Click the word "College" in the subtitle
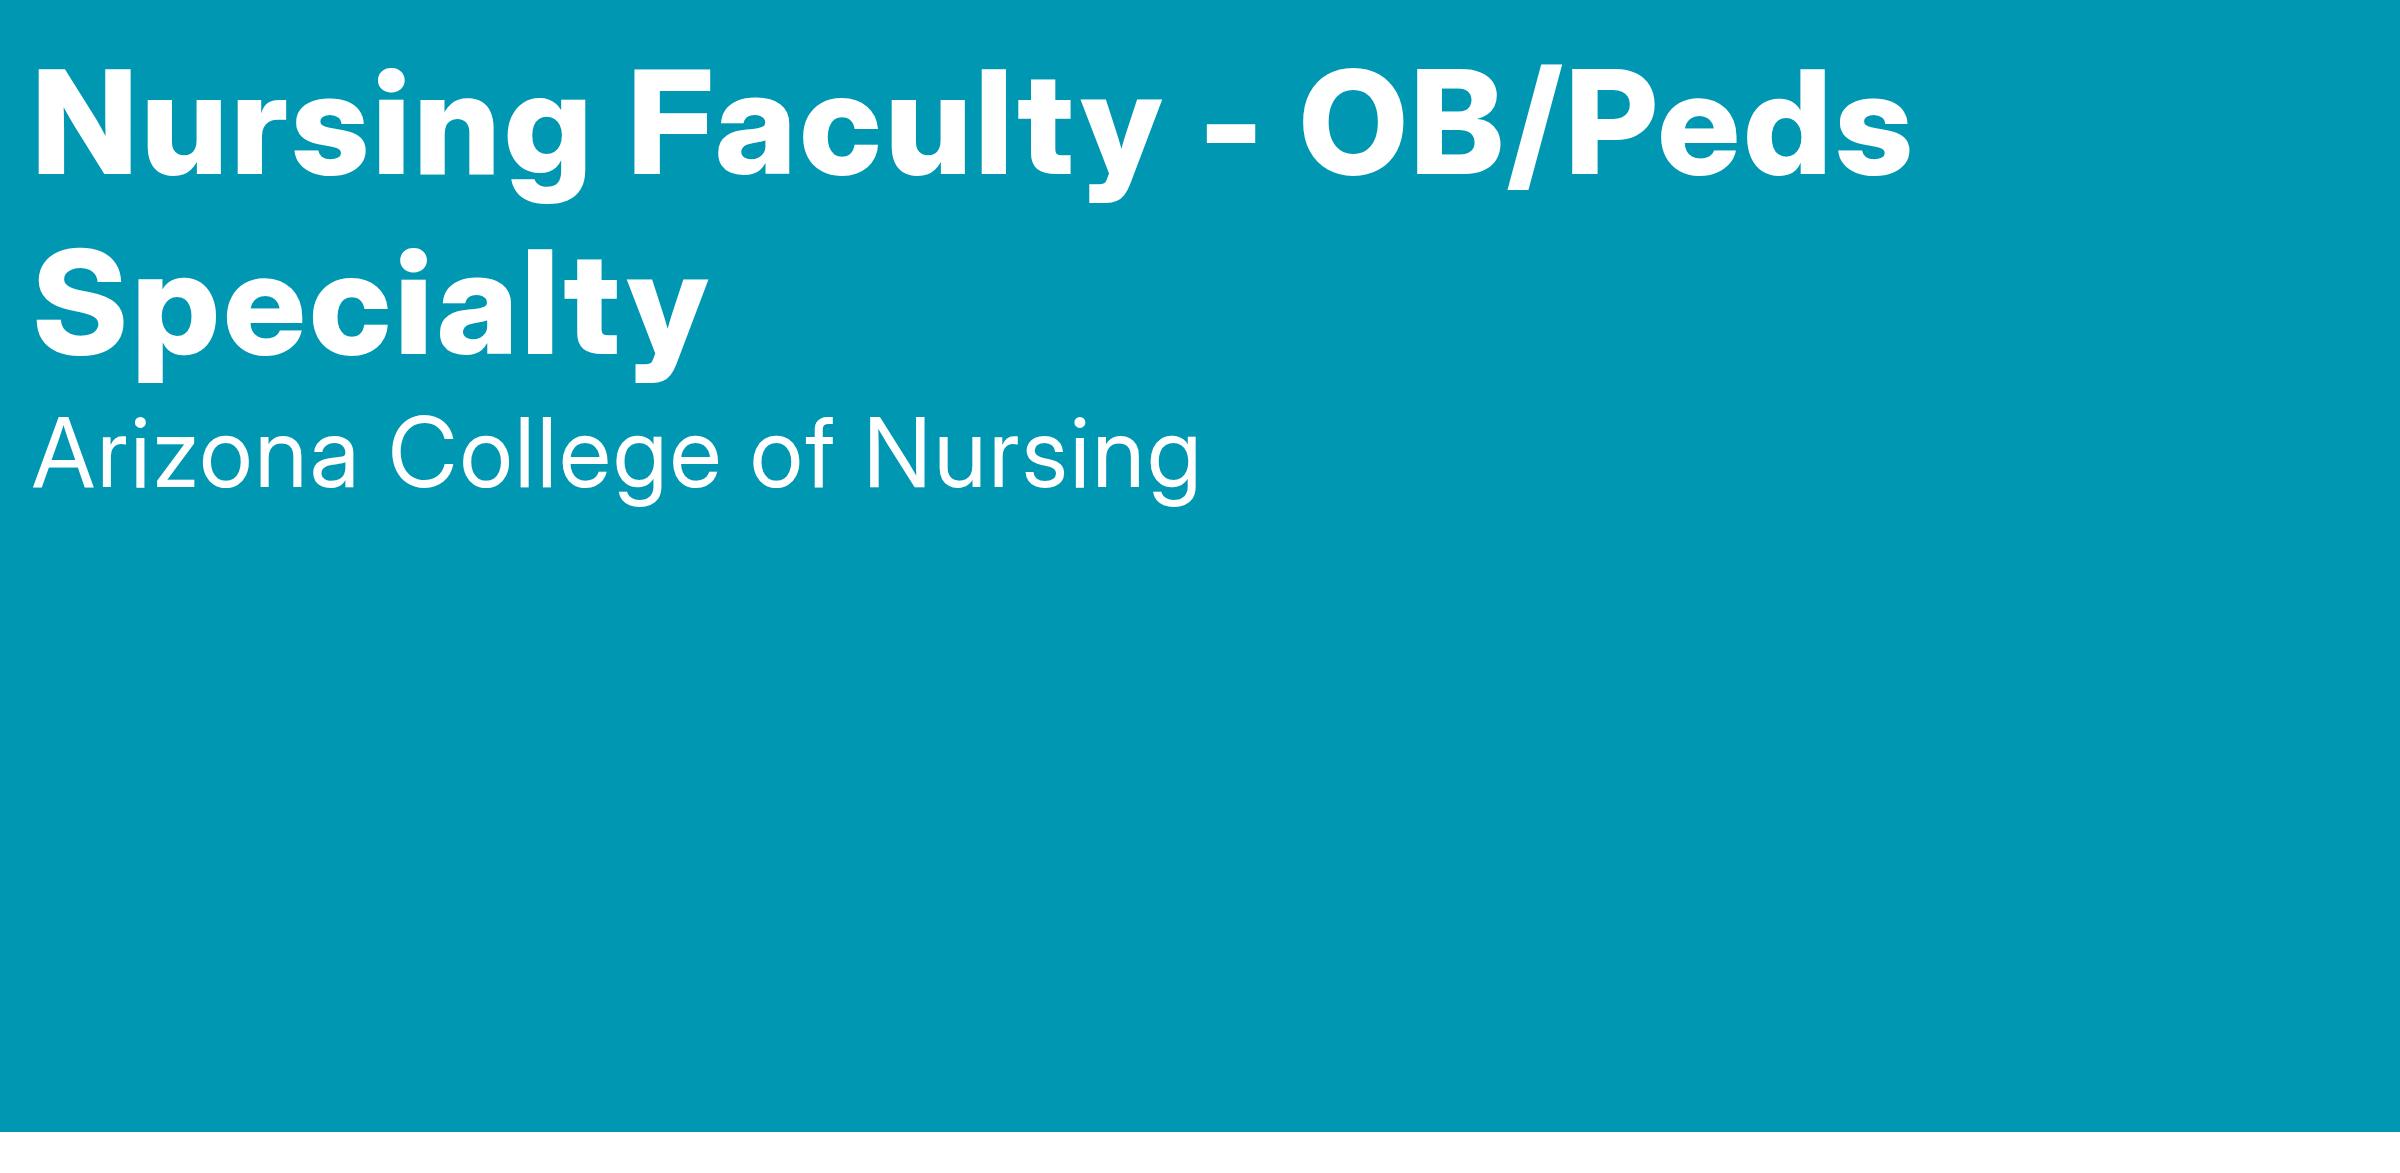This screenshot has height=1173, width=2400. [x=555, y=456]
